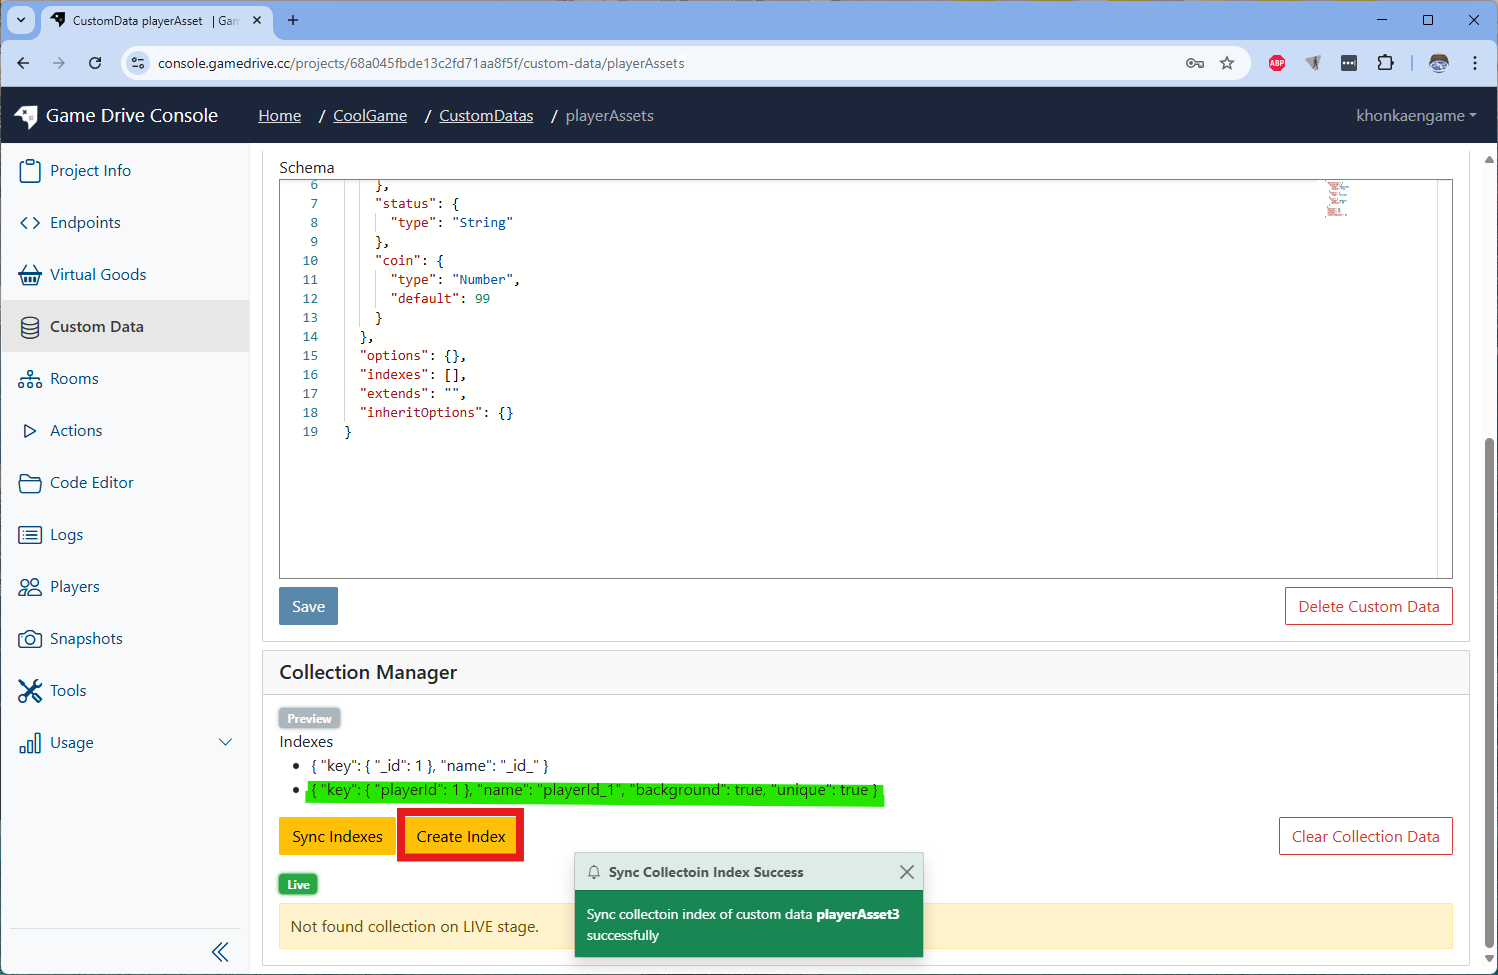Launch the Code Editor
This screenshot has height=975, width=1498.
(x=91, y=482)
